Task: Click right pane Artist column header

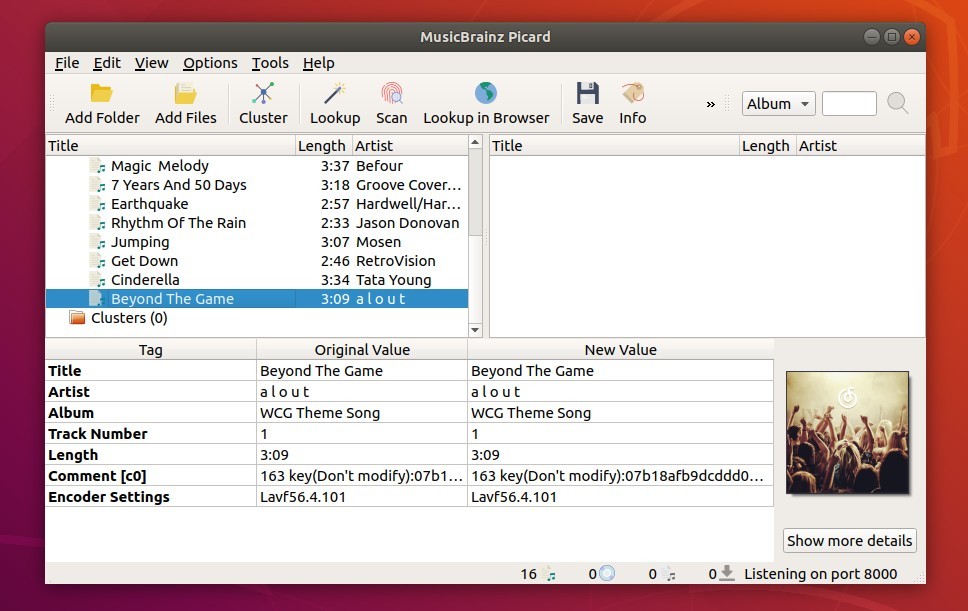Action: click(x=860, y=146)
